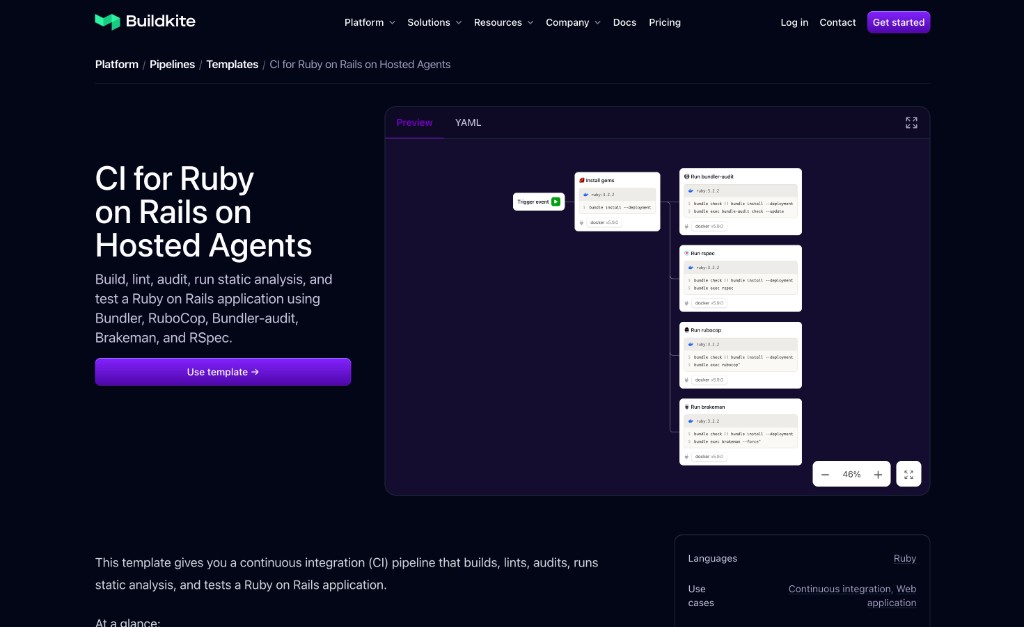Open the Platform dropdown menu
Image resolution: width=1024 pixels, height=627 pixels.
(x=369, y=22)
